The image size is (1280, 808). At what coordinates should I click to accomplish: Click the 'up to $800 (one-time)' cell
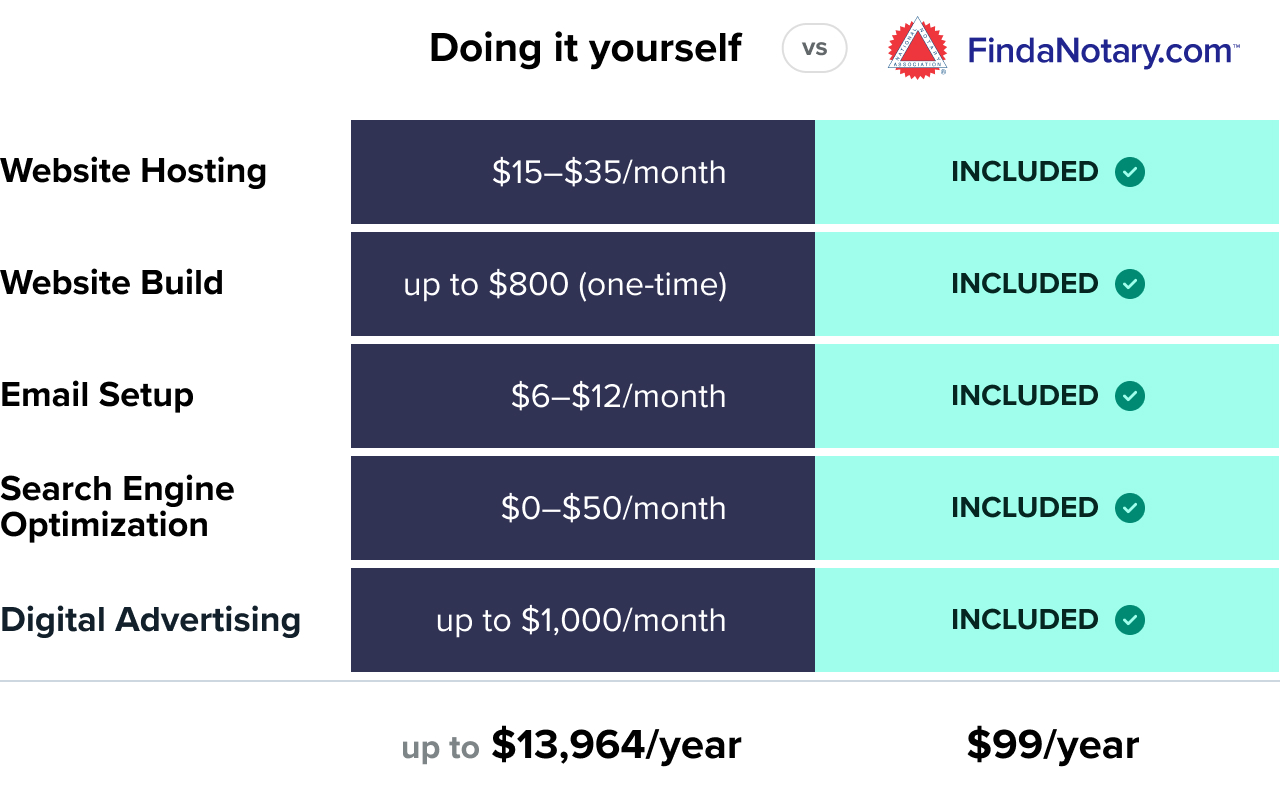(565, 284)
